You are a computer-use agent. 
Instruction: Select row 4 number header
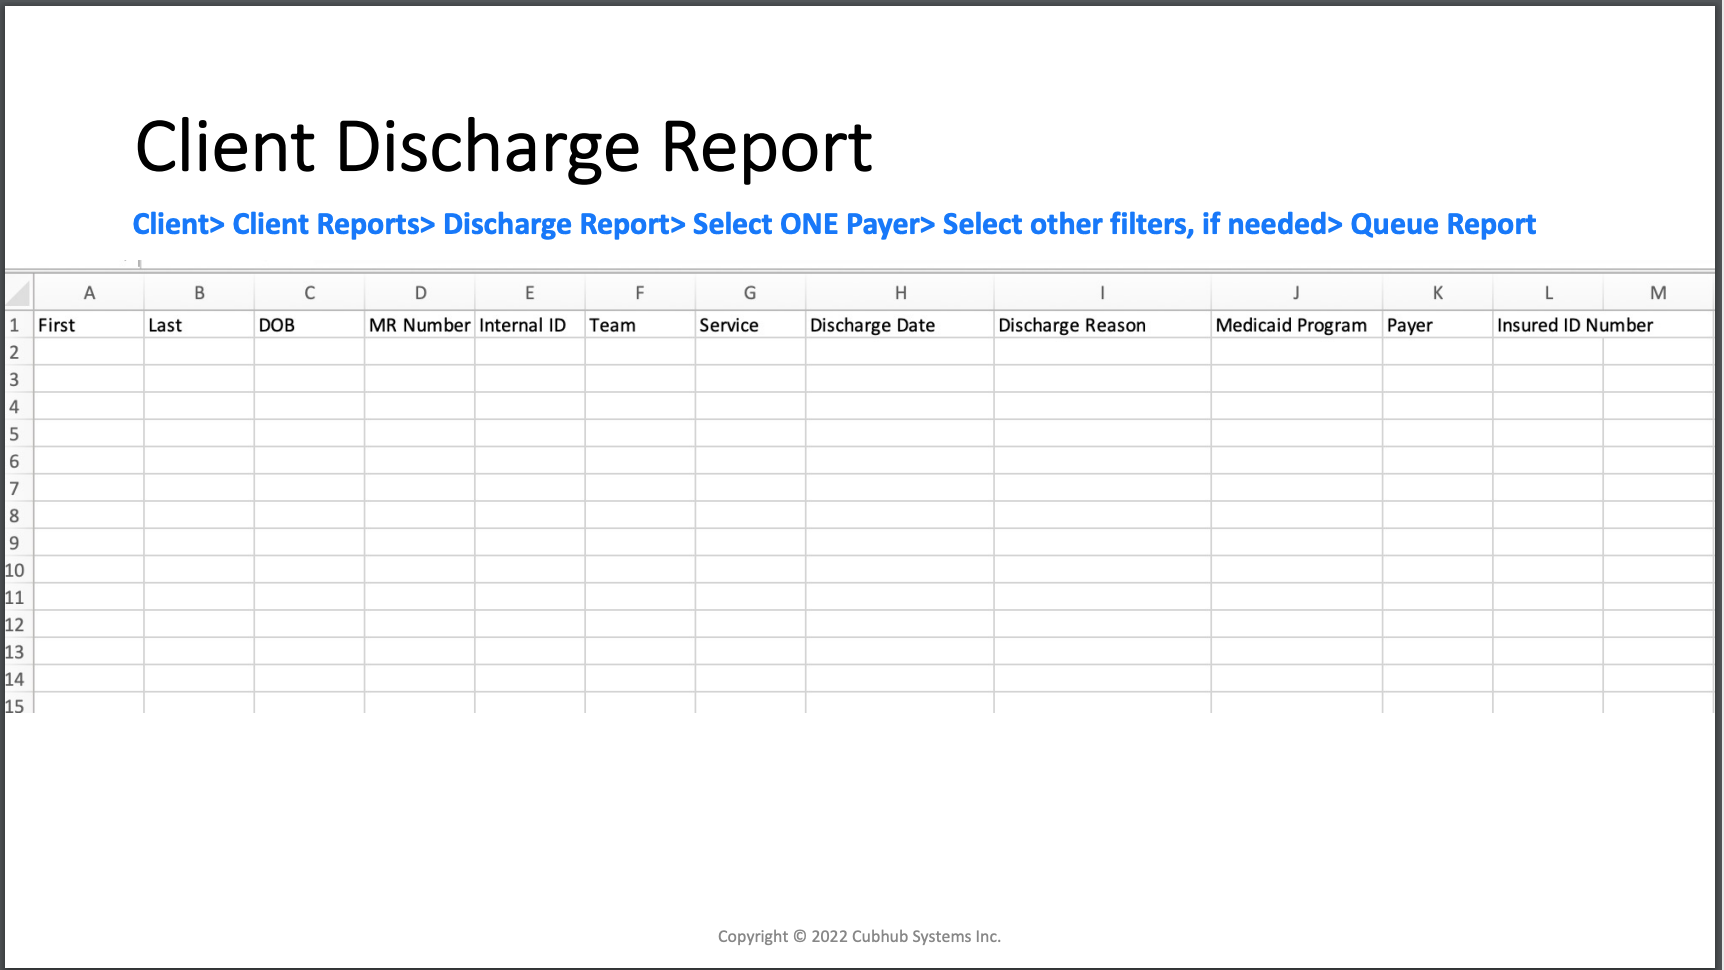(19, 407)
